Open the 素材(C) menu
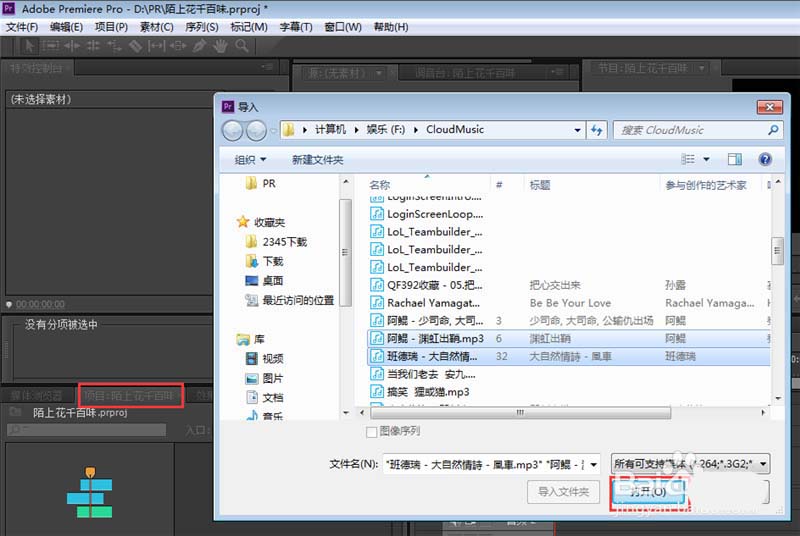 (157, 27)
